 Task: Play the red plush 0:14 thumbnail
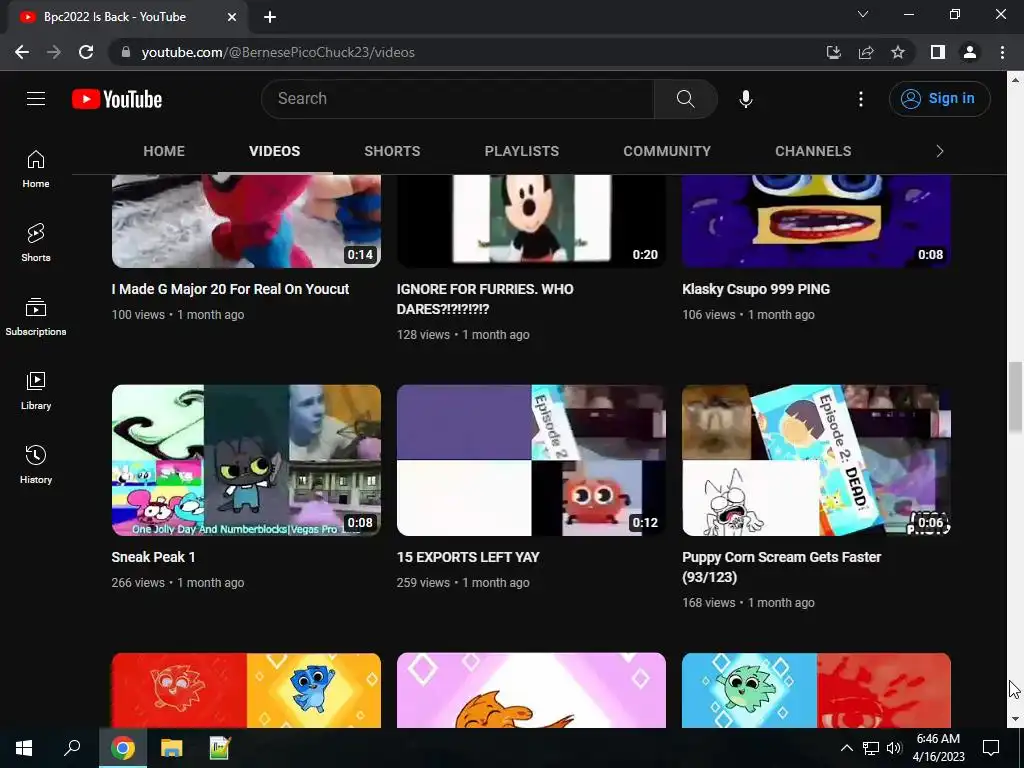click(246, 221)
